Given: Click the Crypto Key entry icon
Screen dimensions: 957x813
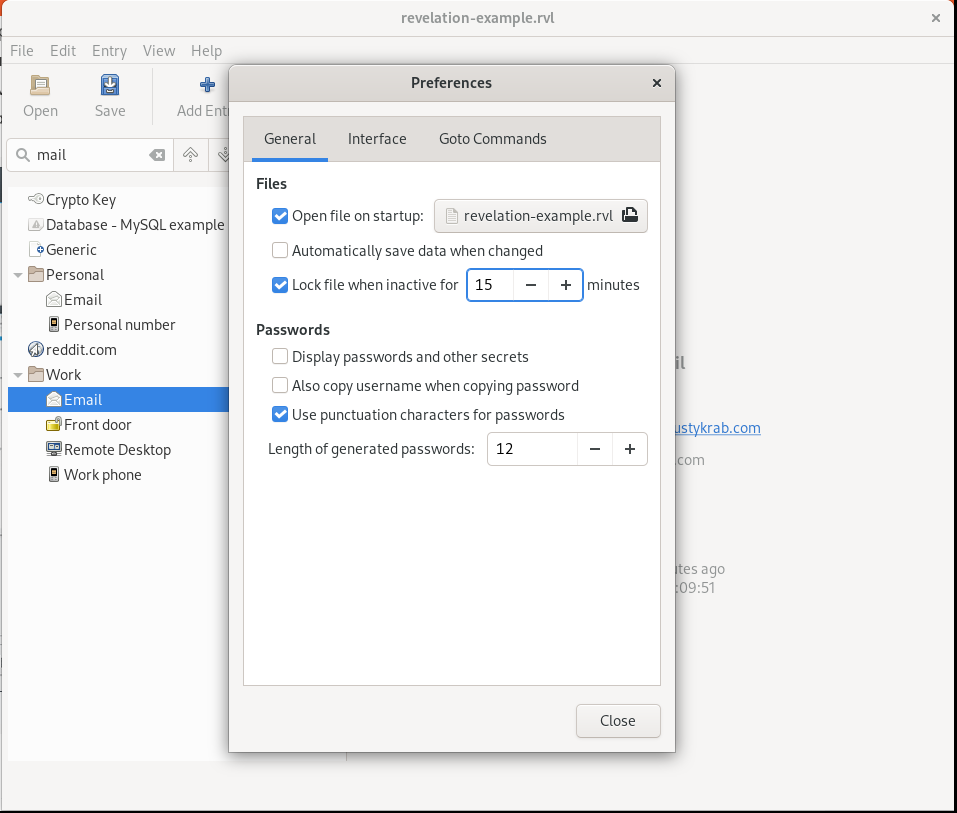Looking at the screenshot, I should pos(36,200).
